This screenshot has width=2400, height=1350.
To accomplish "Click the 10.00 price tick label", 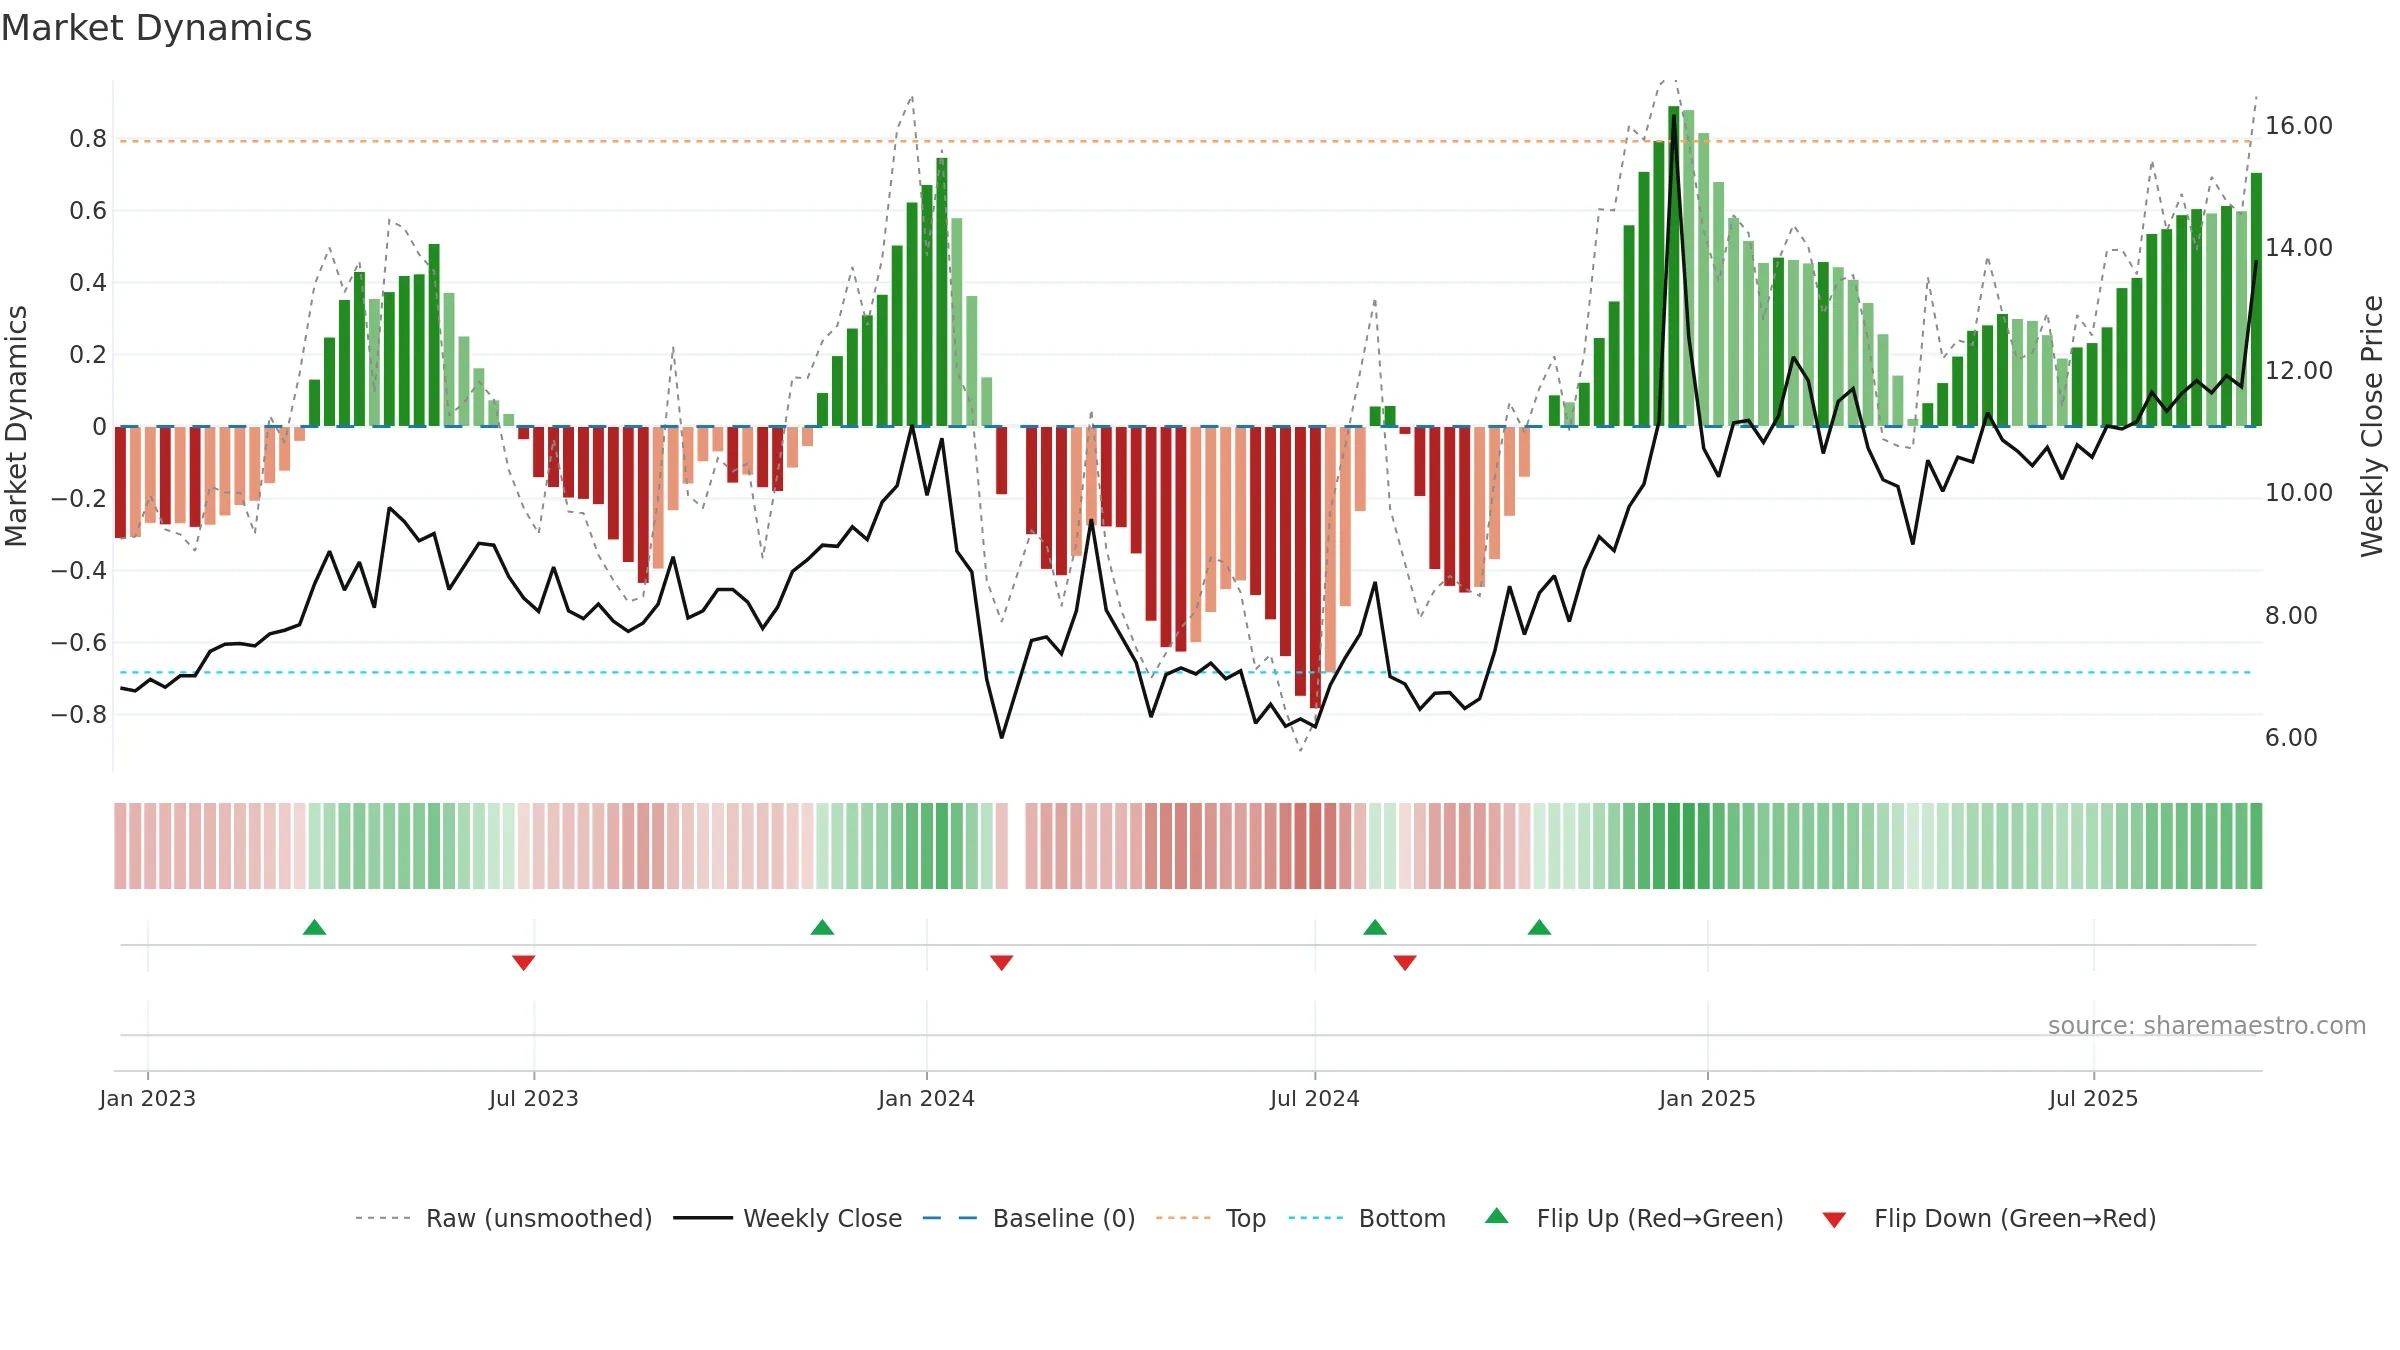I will pyautogui.click(x=2298, y=493).
